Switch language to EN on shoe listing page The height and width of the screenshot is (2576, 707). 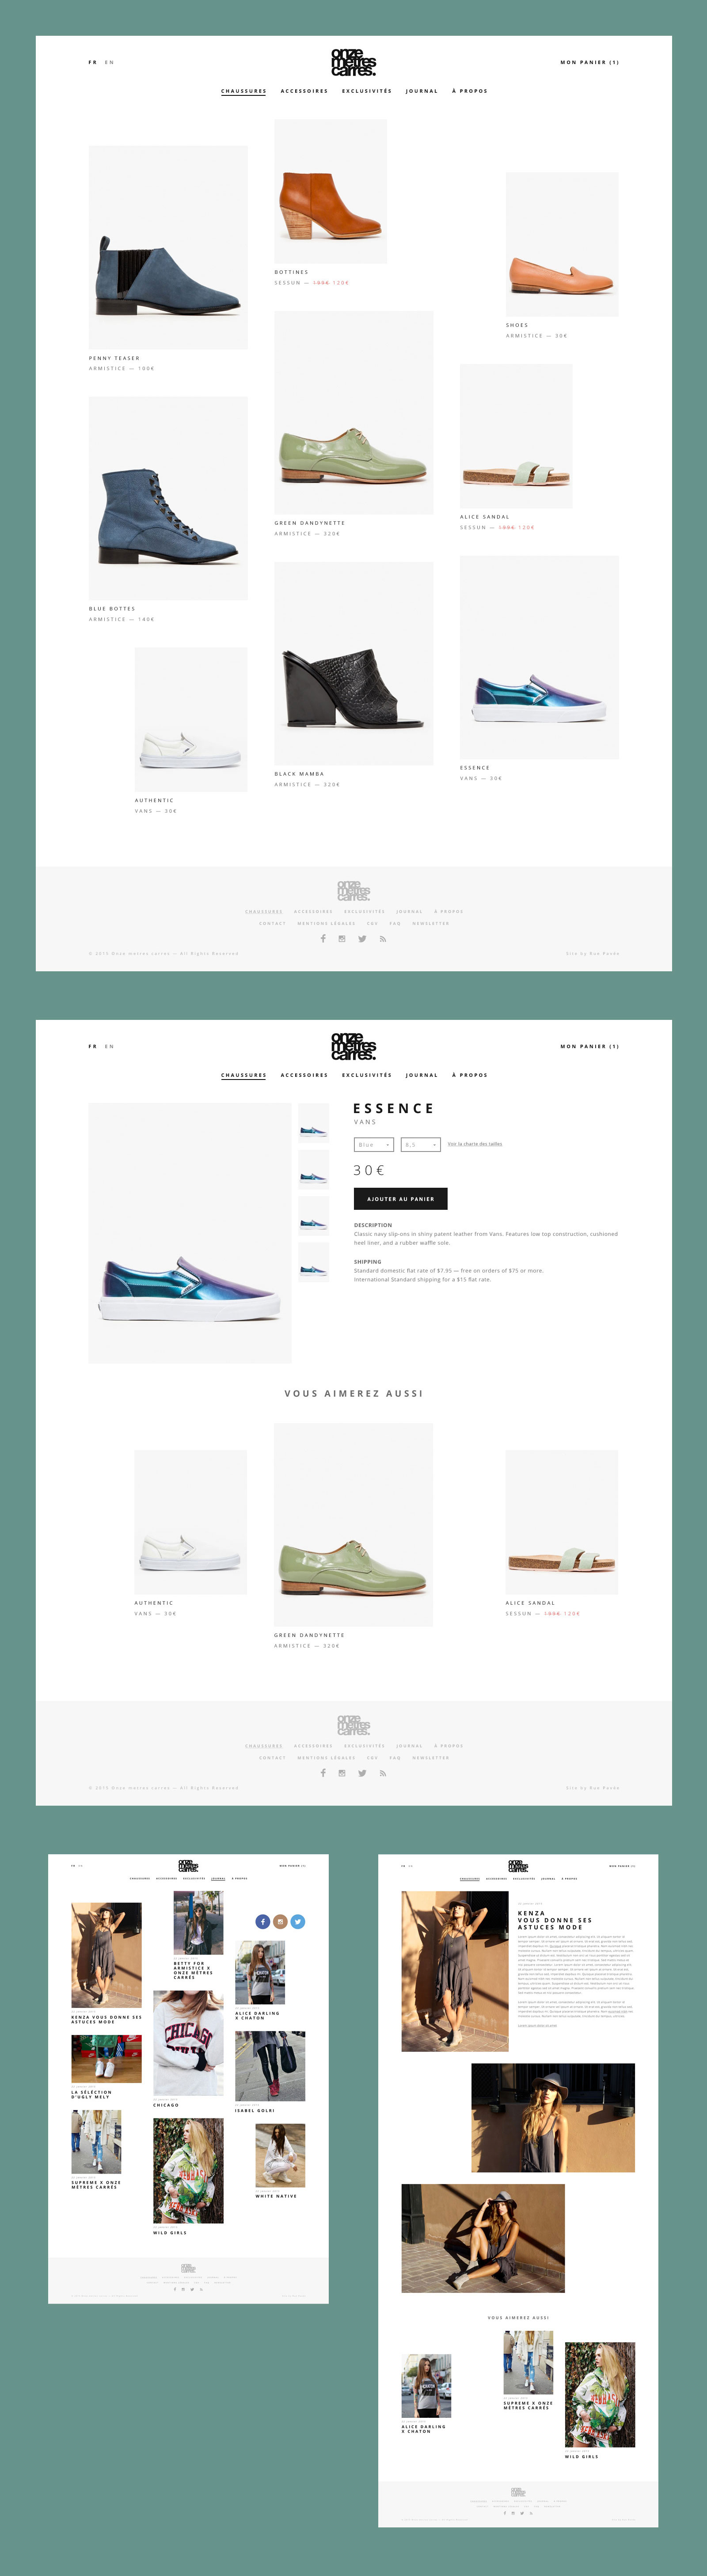pos(109,62)
